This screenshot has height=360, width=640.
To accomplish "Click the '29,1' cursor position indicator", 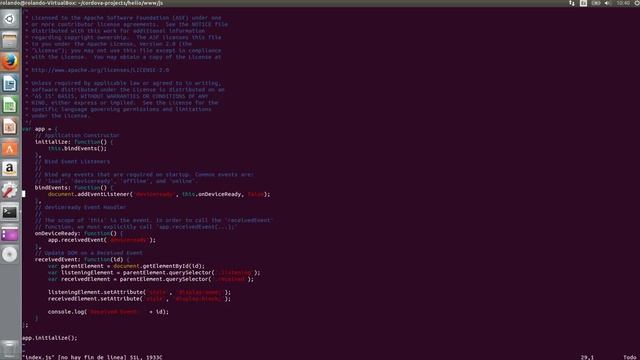I will (587, 357).
